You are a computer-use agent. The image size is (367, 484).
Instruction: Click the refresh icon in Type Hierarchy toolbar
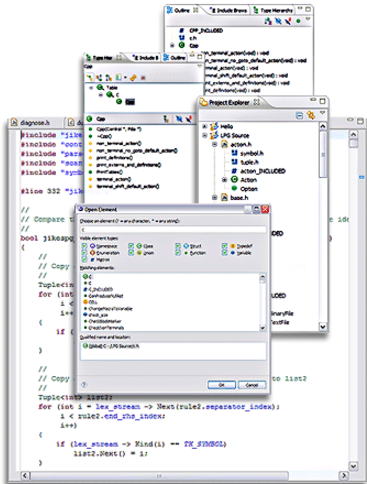[x=133, y=78]
